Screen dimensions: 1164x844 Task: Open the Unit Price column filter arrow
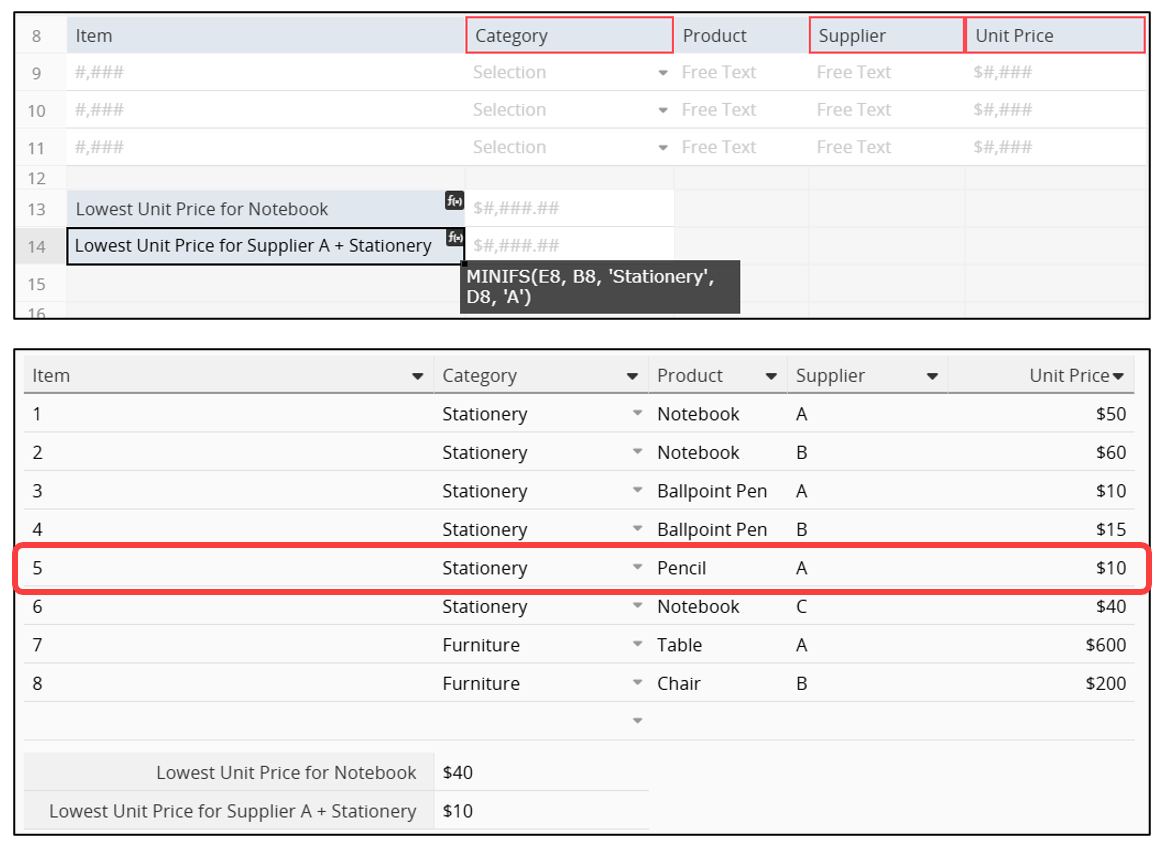(x=1118, y=377)
